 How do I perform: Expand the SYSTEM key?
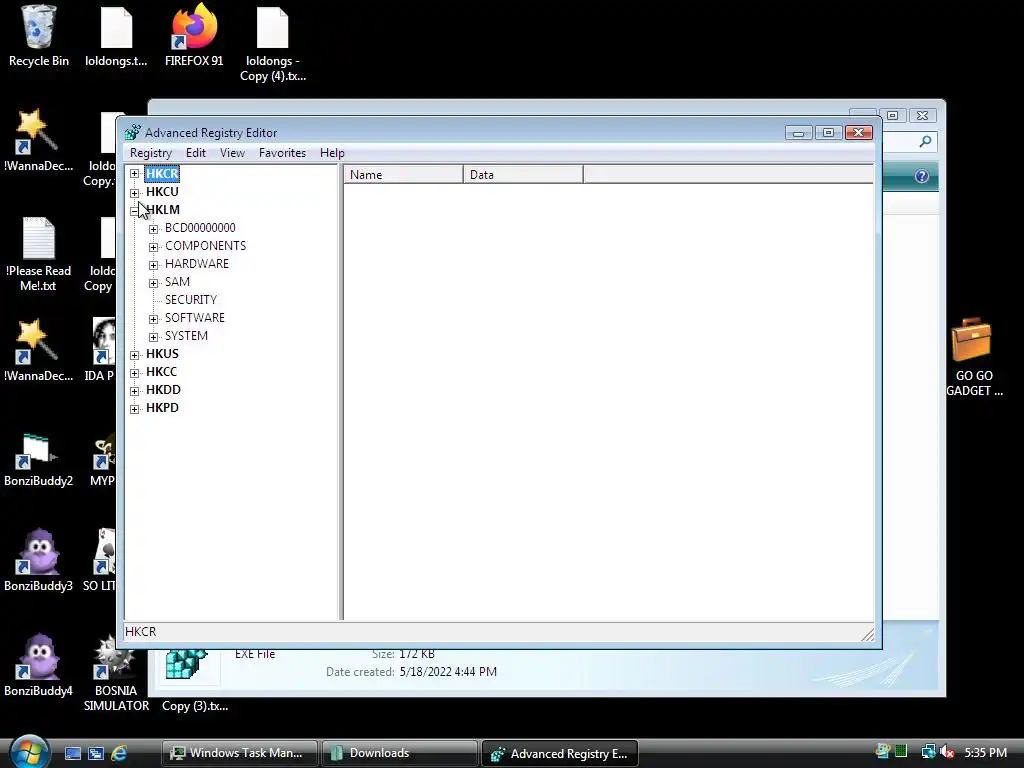pyautogui.click(x=153, y=337)
